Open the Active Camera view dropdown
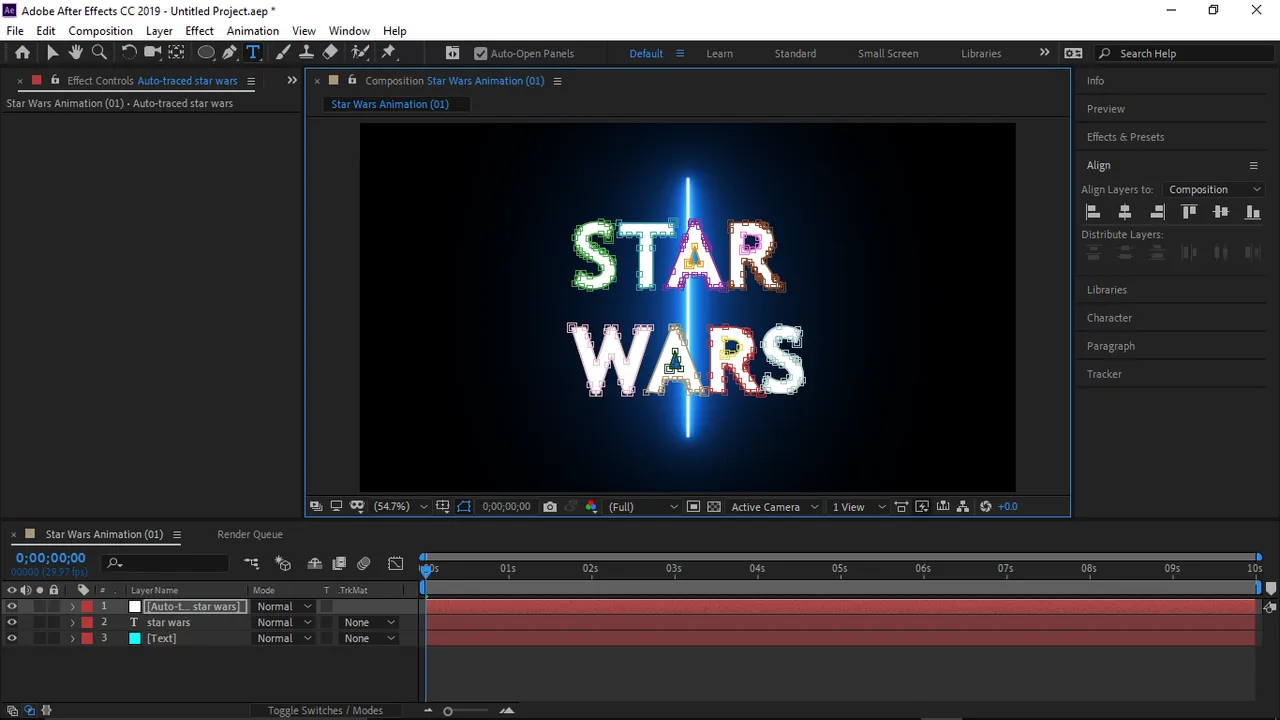The width and height of the screenshot is (1280, 720). point(775,507)
